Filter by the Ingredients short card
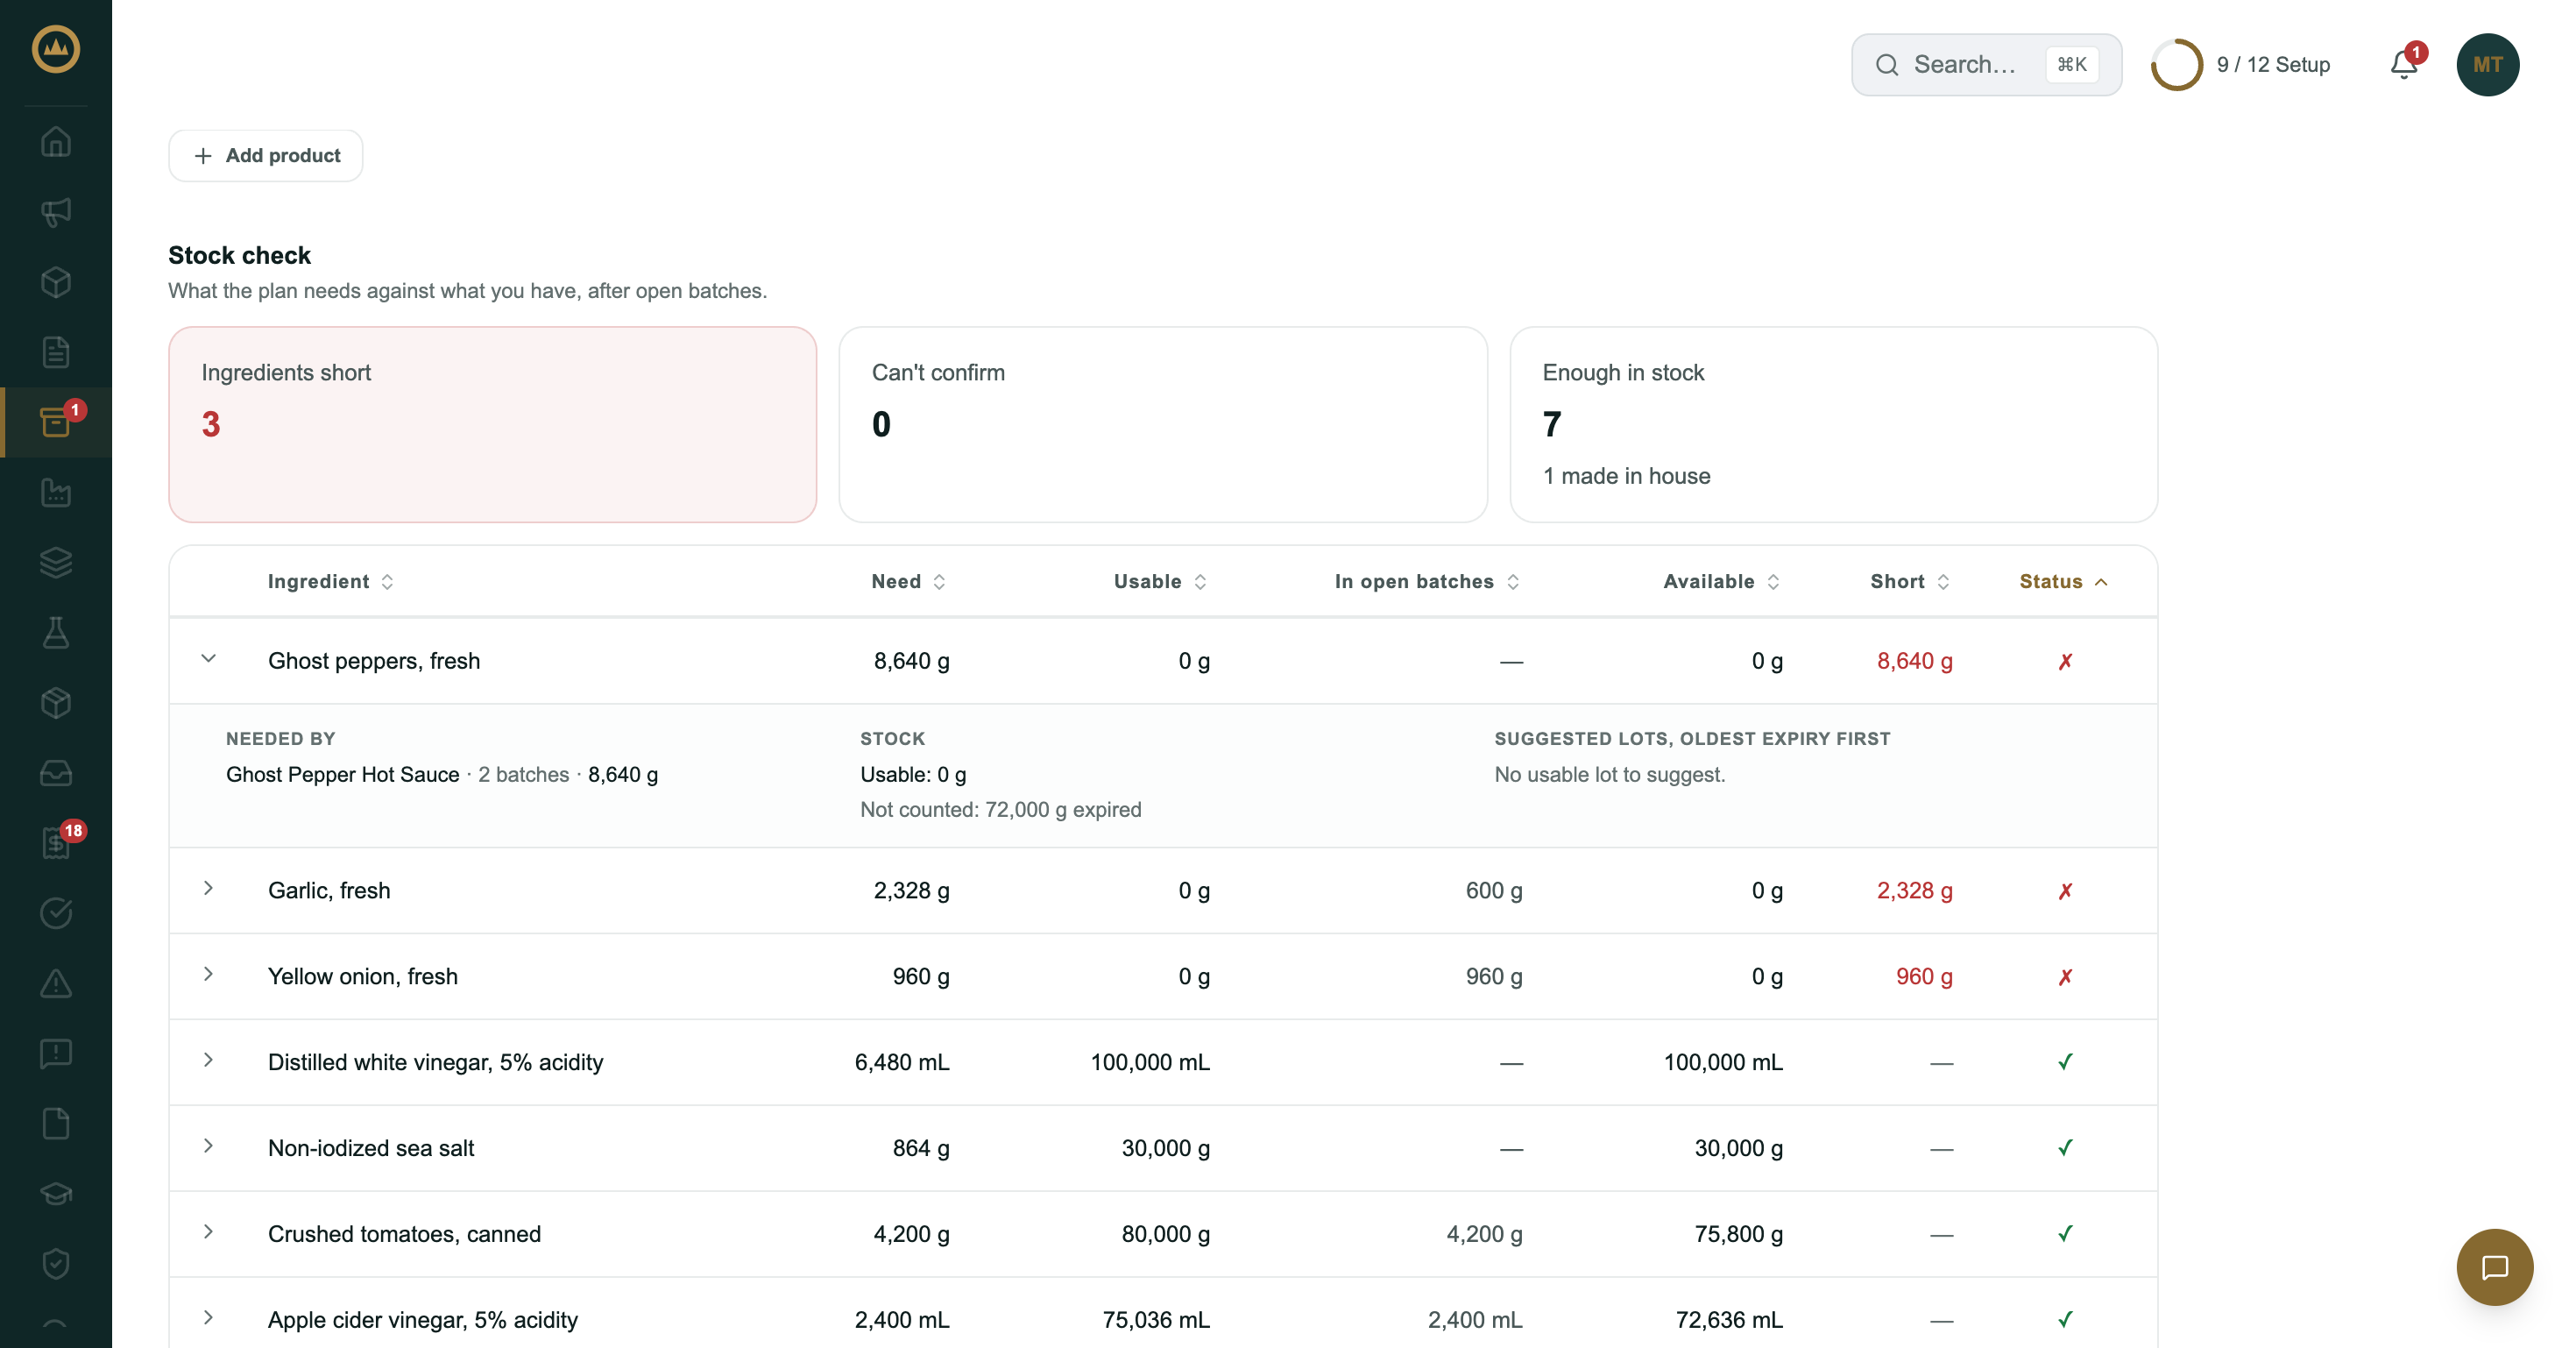2576x1348 pixels. coord(493,425)
